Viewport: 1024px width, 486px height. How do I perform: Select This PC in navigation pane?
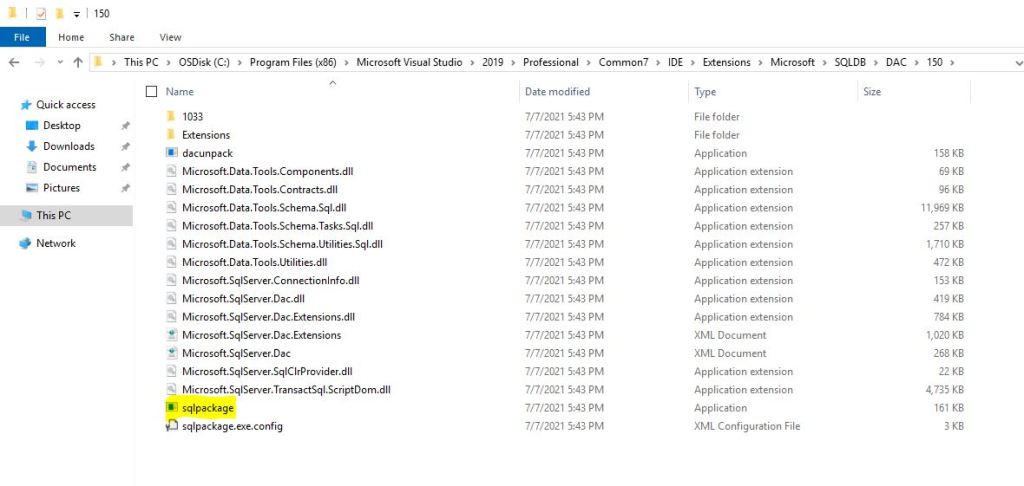pyautogui.click(x=53, y=215)
